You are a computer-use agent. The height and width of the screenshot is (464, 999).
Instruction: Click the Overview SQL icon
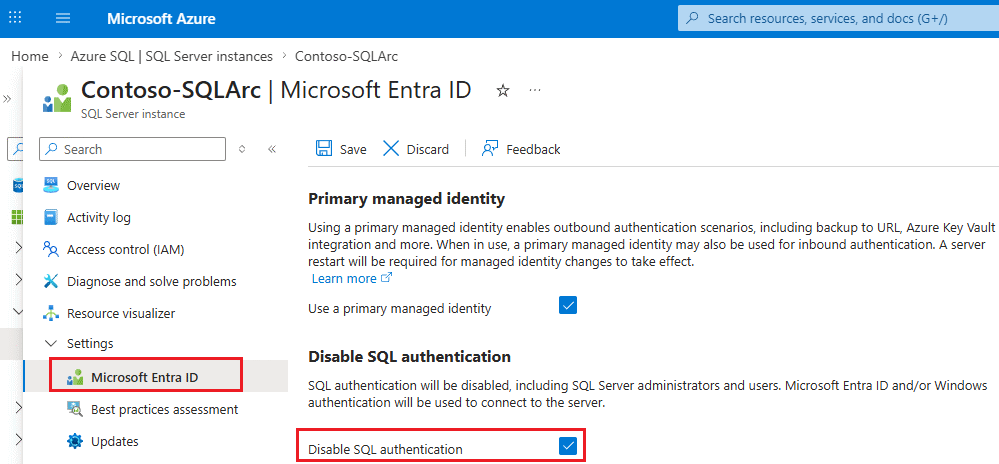click(x=51, y=185)
